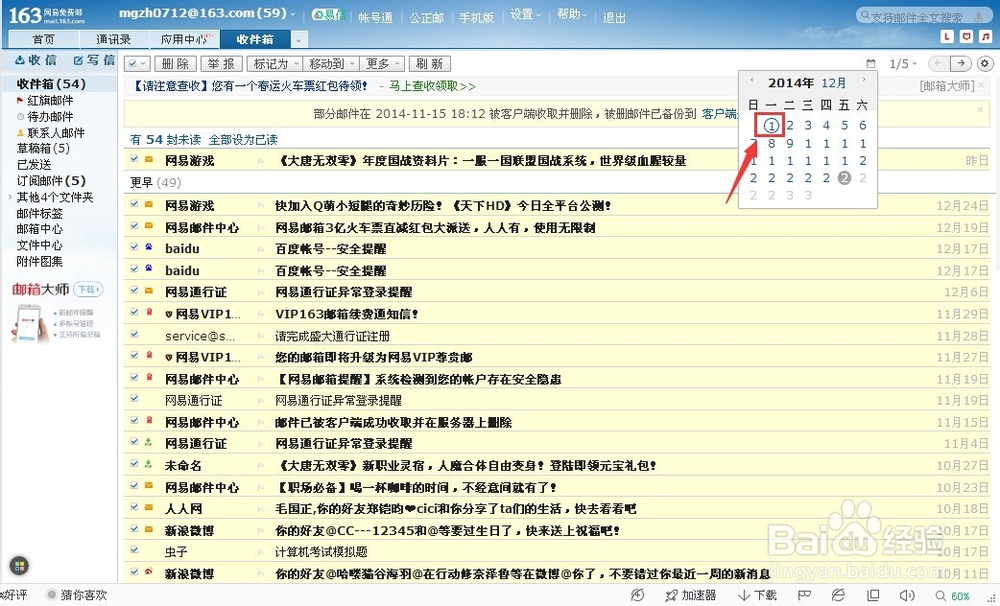Image resolution: width=1000 pixels, height=606 pixels.
Task: Click the mail search input field
Action: pyautogui.click(x=920, y=14)
